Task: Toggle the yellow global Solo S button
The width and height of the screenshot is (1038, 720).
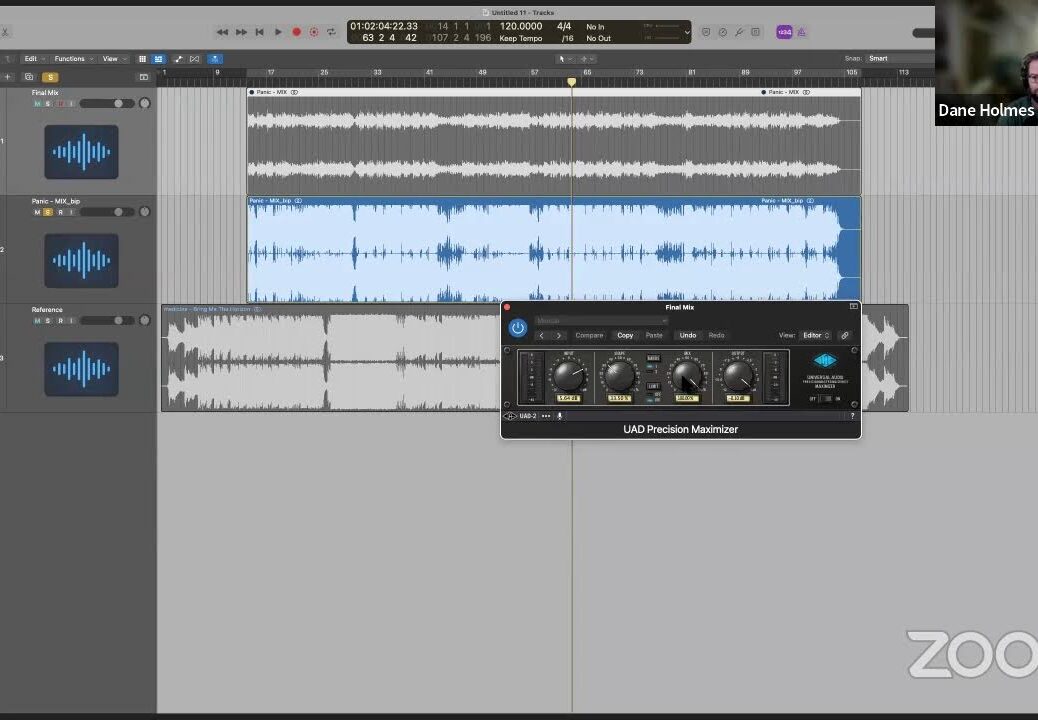Action: coord(50,77)
